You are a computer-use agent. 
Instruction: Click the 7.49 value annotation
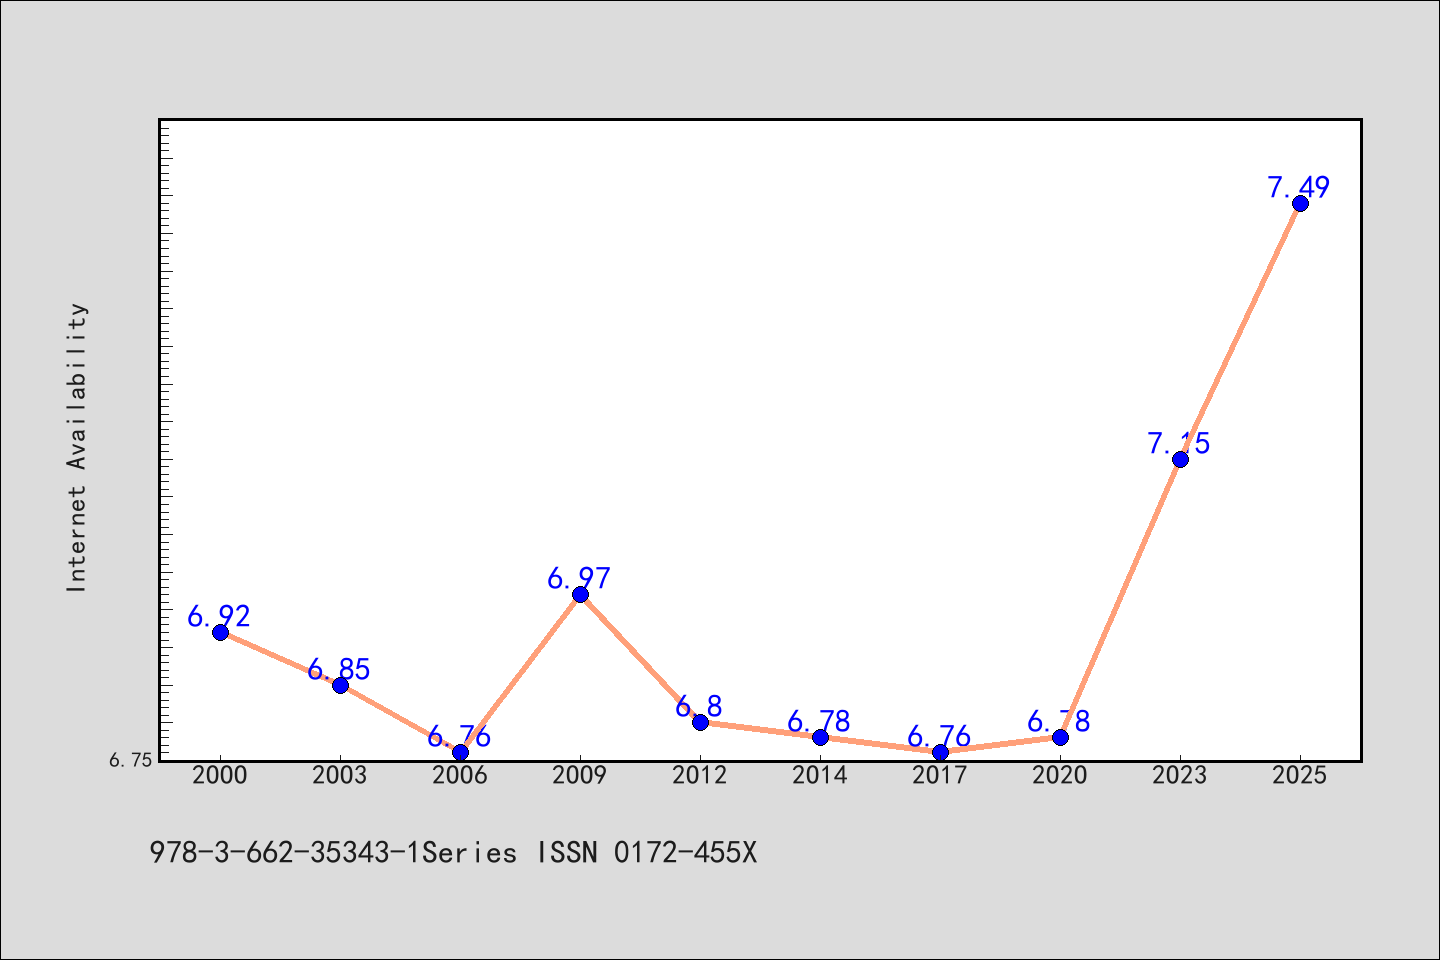(1299, 187)
